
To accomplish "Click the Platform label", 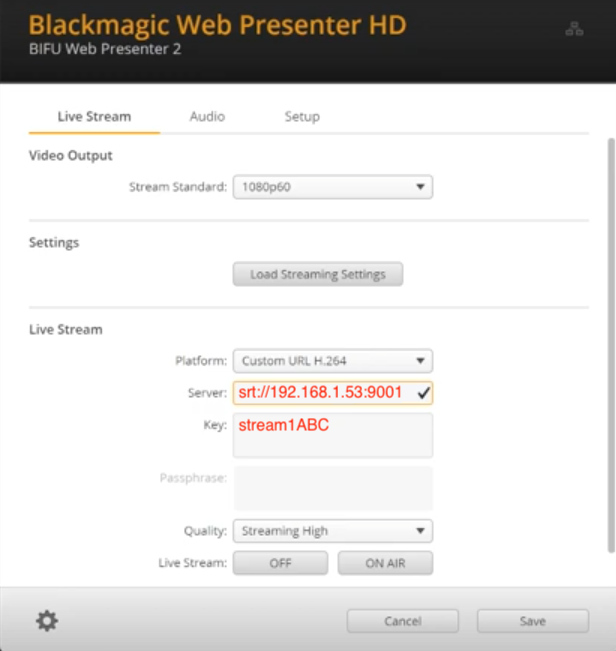I will [201, 361].
